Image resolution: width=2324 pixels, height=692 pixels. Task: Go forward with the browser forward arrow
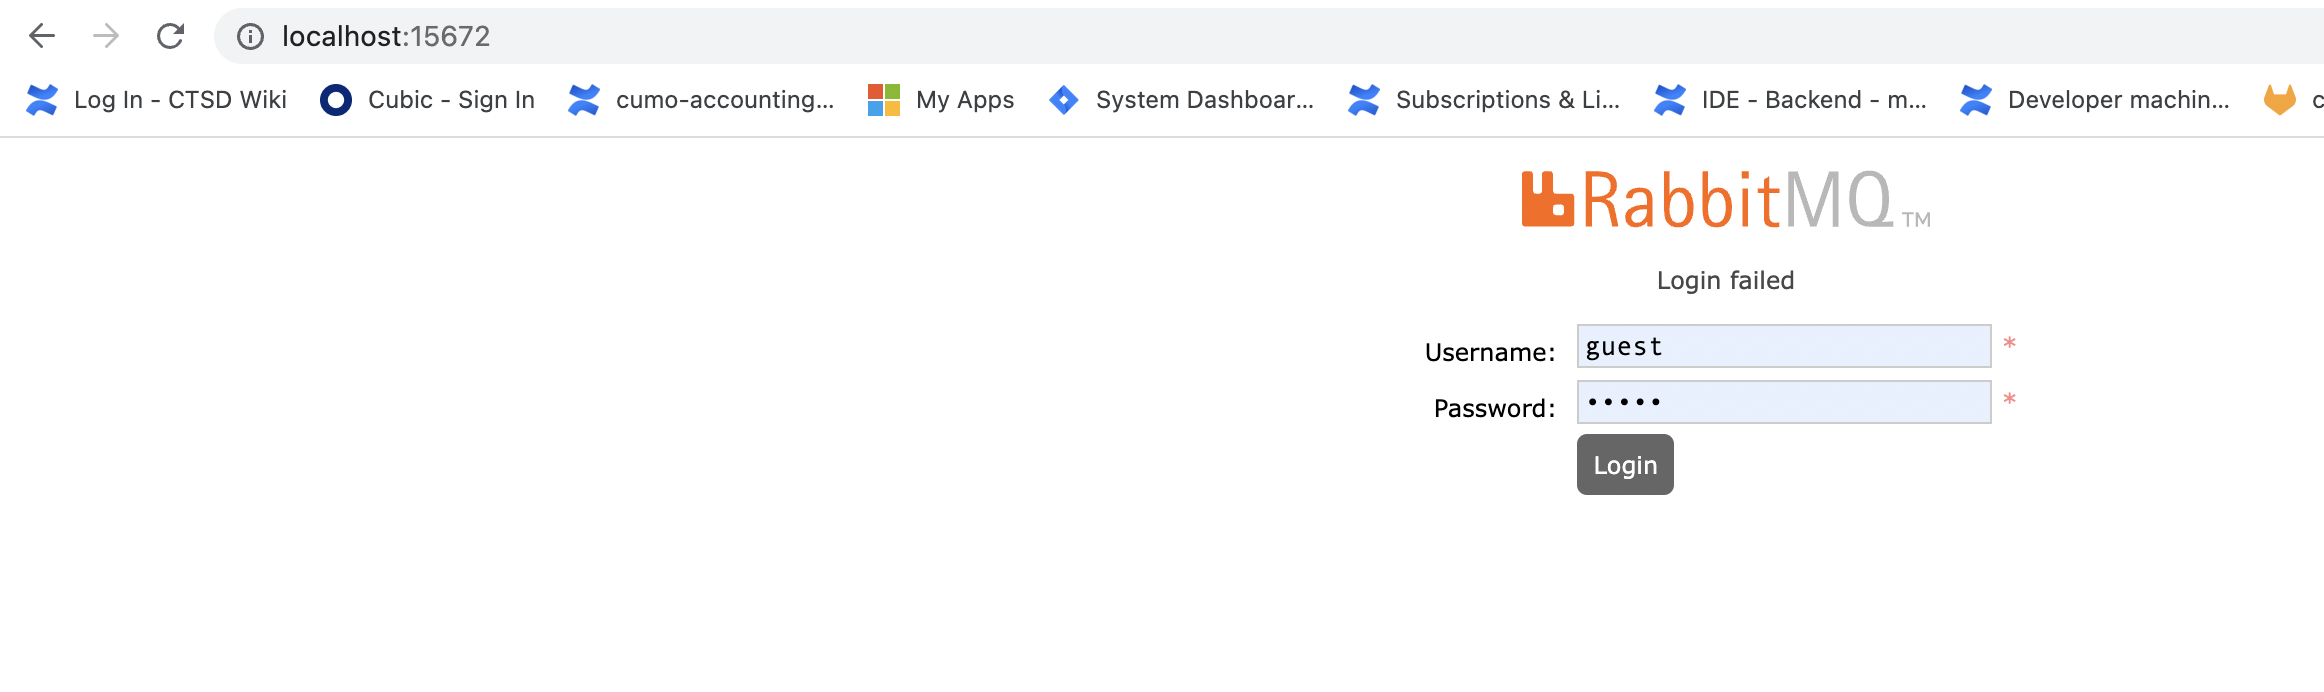tap(106, 36)
